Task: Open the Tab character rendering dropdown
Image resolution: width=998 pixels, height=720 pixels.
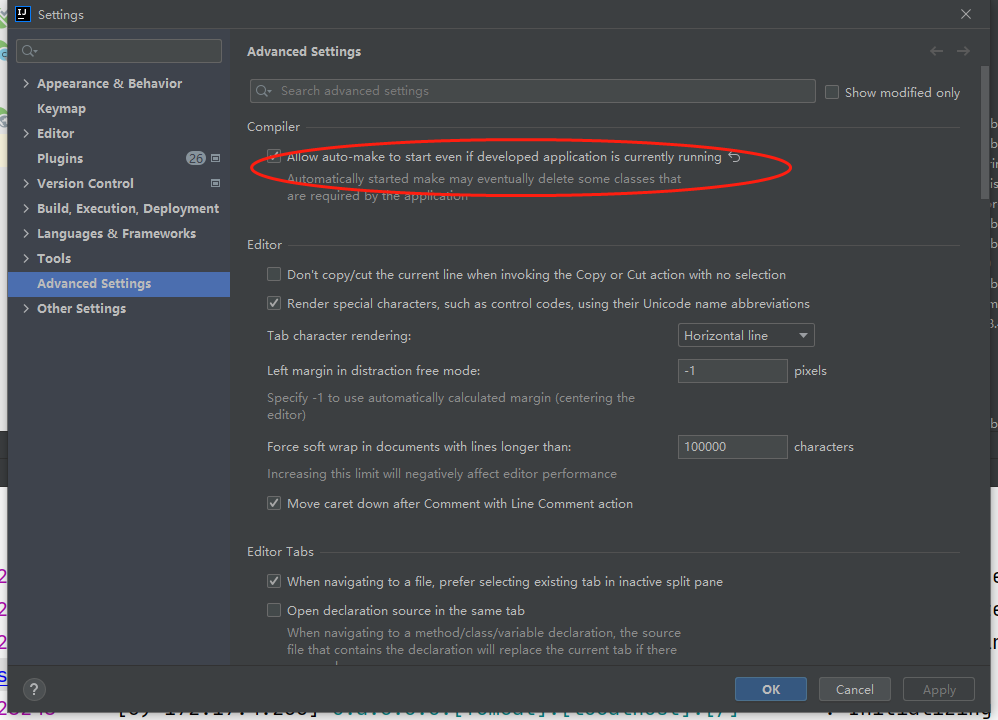Action: [x=746, y=336]
